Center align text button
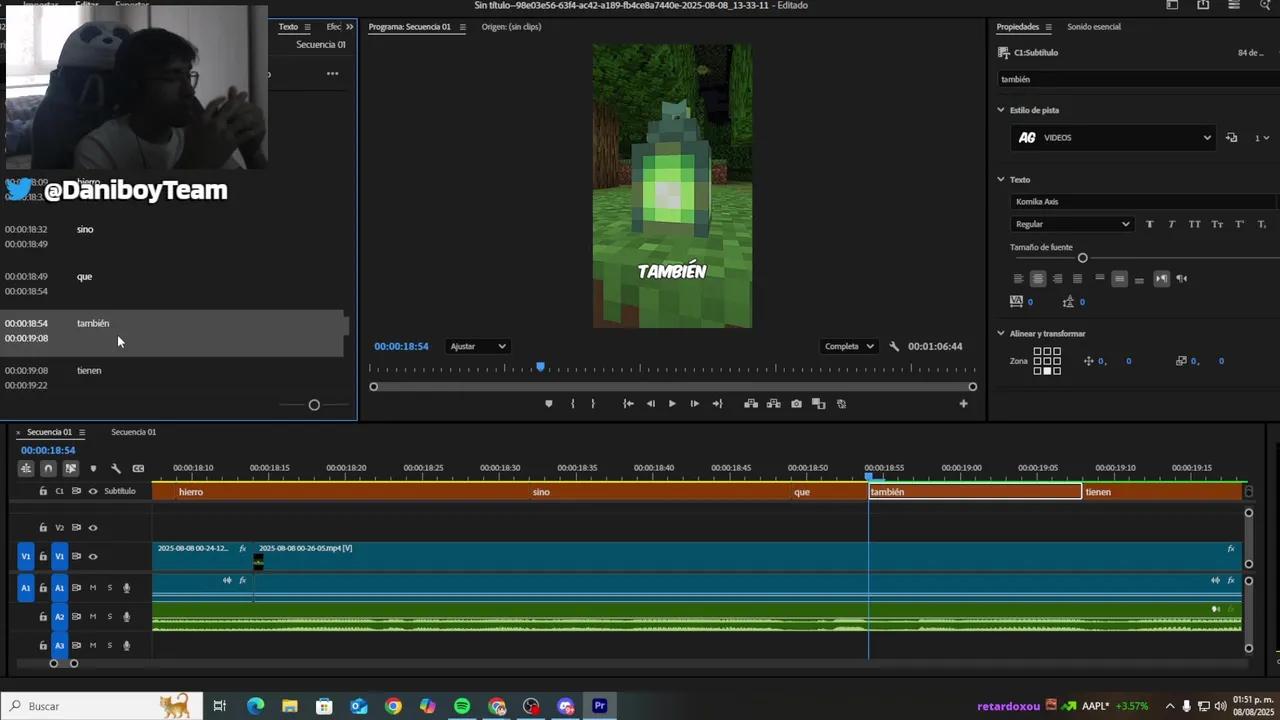The width and height of the screenshot is (1280, 720). (x=1038, y=279)
